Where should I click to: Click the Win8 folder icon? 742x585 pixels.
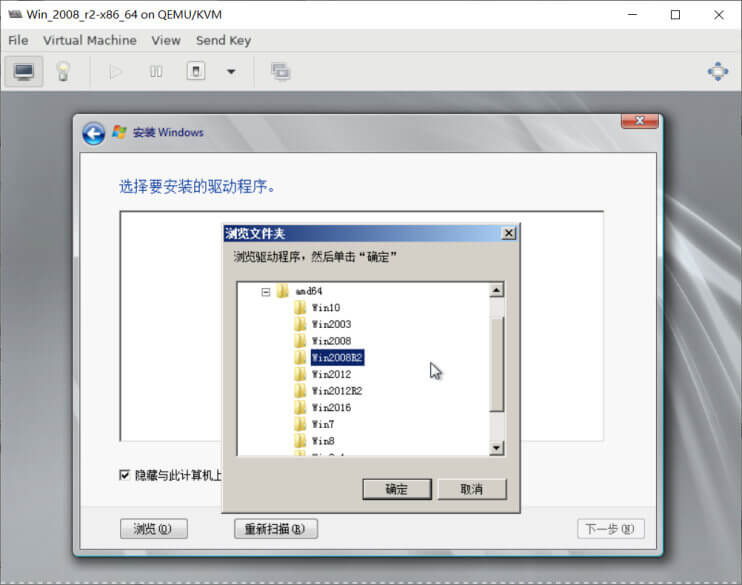tap(300, 441)
